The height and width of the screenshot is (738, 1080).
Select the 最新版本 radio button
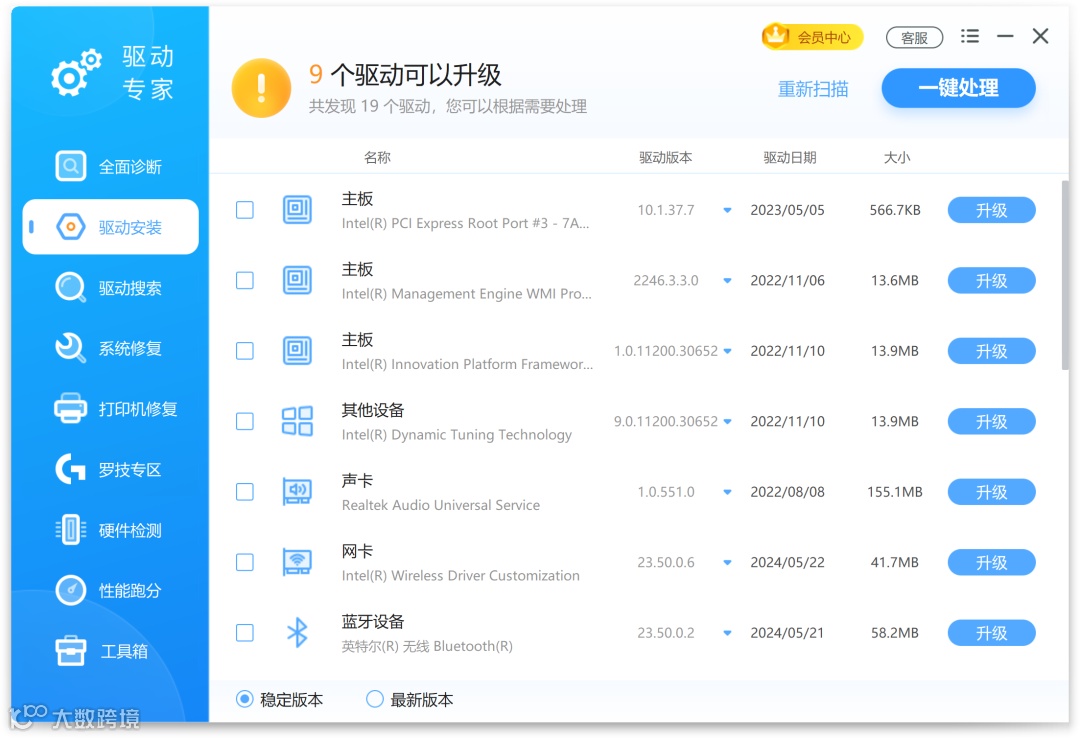point(375,699)
